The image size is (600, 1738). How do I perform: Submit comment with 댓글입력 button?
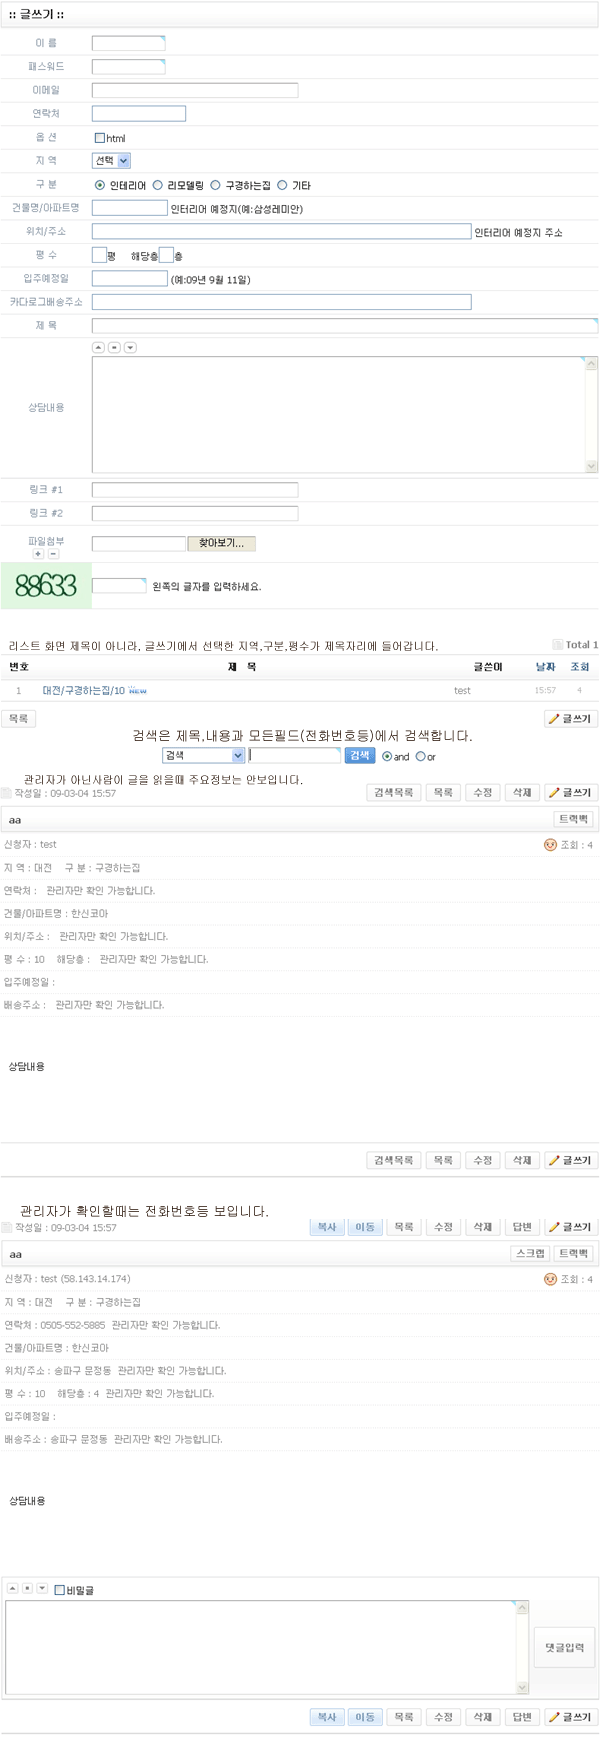coord(564,1647)
